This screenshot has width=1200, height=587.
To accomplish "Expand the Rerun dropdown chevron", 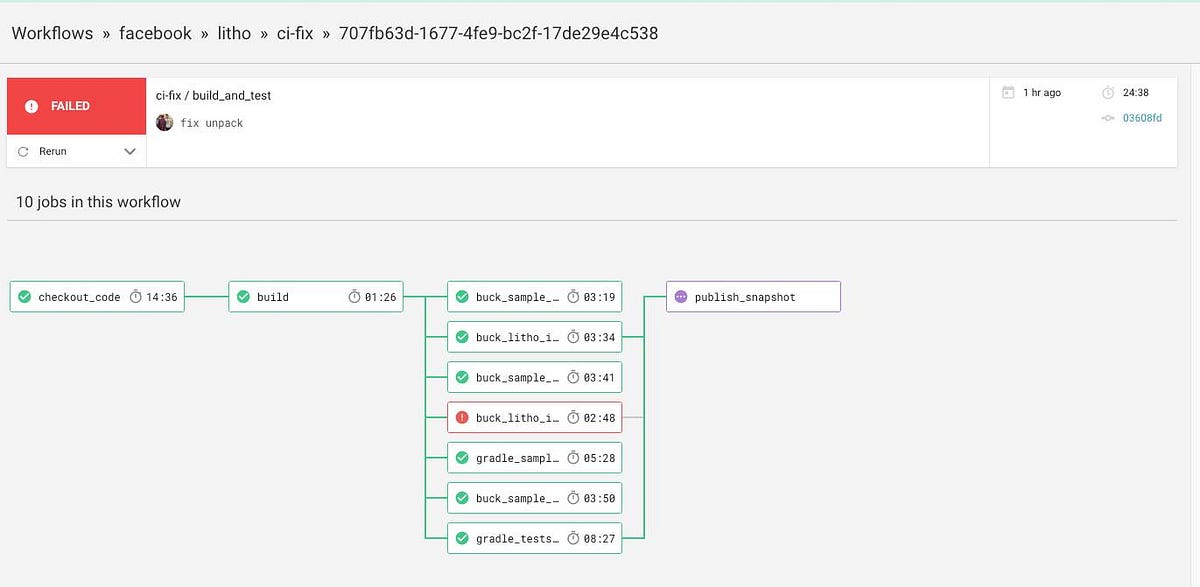I will pos(129,151).
